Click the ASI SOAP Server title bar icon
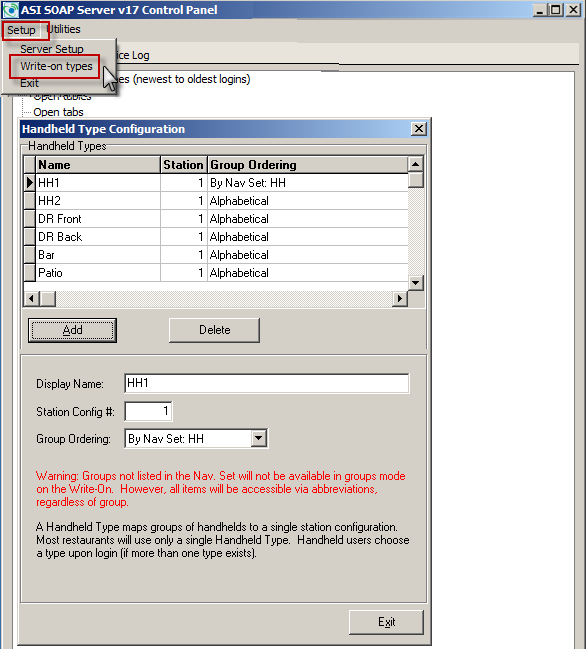 10,9
